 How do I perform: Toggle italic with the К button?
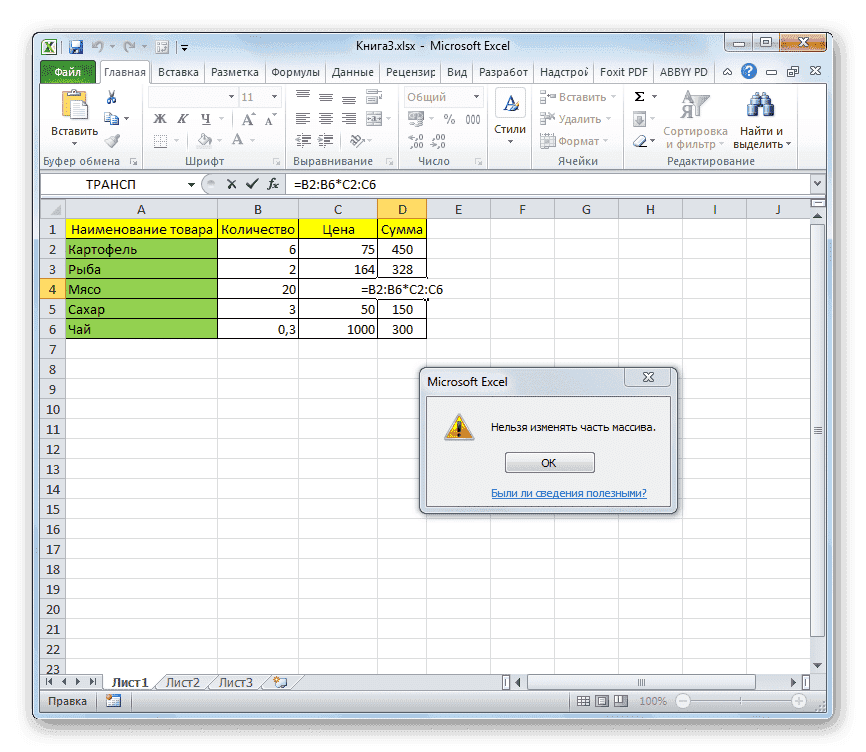pos(181,118)
